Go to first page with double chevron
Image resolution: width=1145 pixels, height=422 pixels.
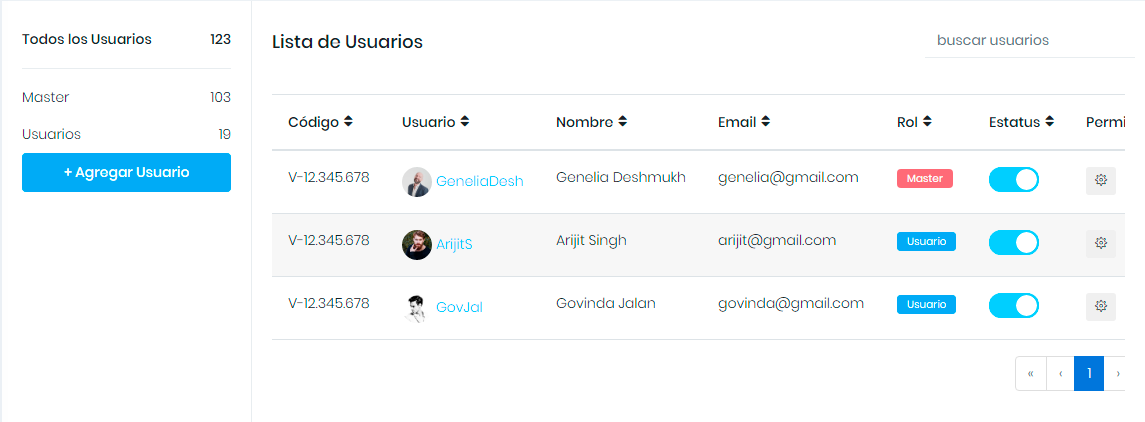click(x=1030, y=374)
